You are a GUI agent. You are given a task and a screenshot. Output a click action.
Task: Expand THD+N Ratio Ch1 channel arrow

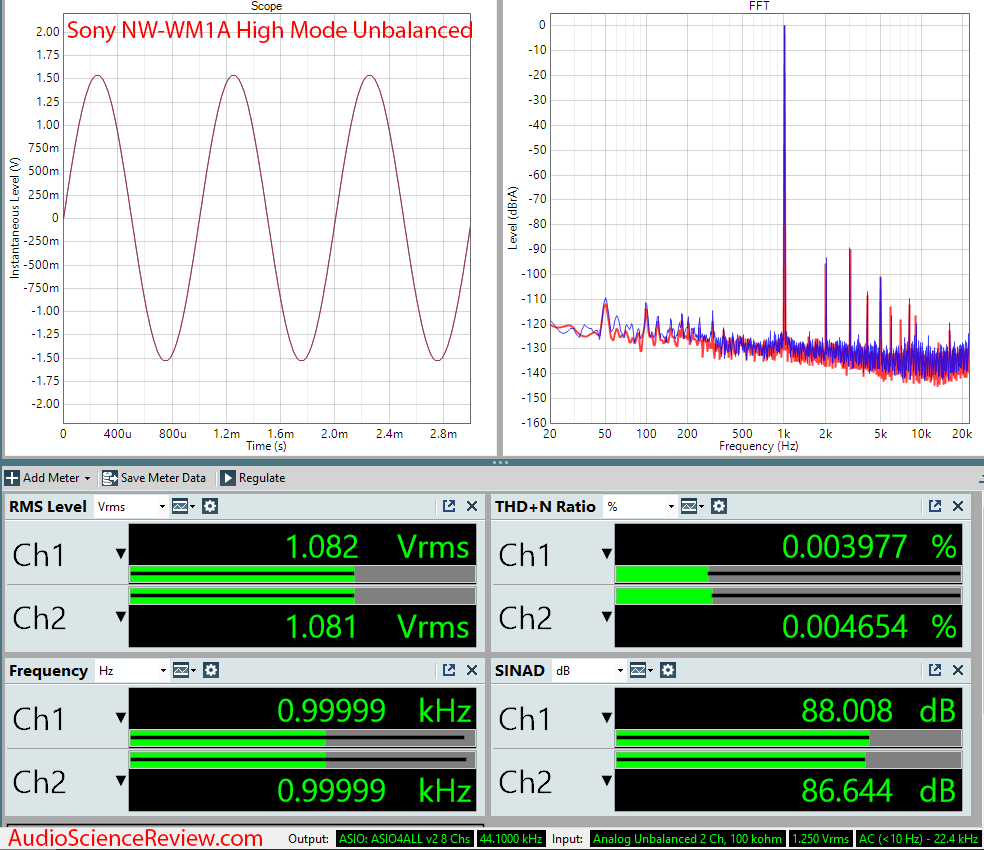[607, 554]
